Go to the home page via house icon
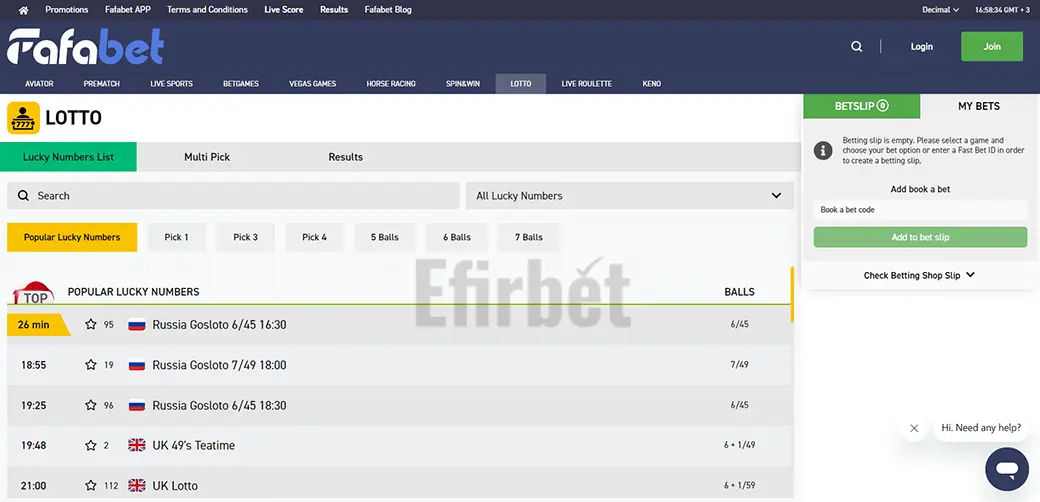This screenshot has height=502, width=1040. pyautogui.click(x=23, y=10)
